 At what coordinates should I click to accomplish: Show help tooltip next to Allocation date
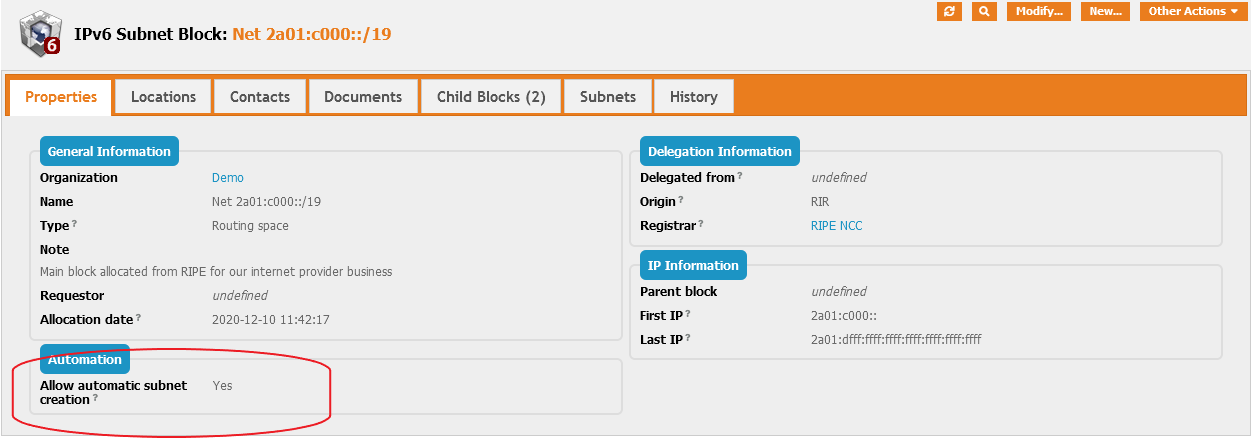139,318
